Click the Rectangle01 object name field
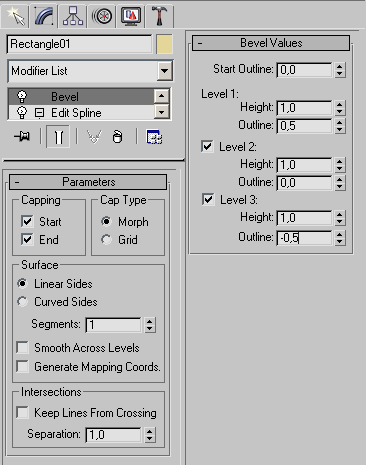 (x=79, y=44)
